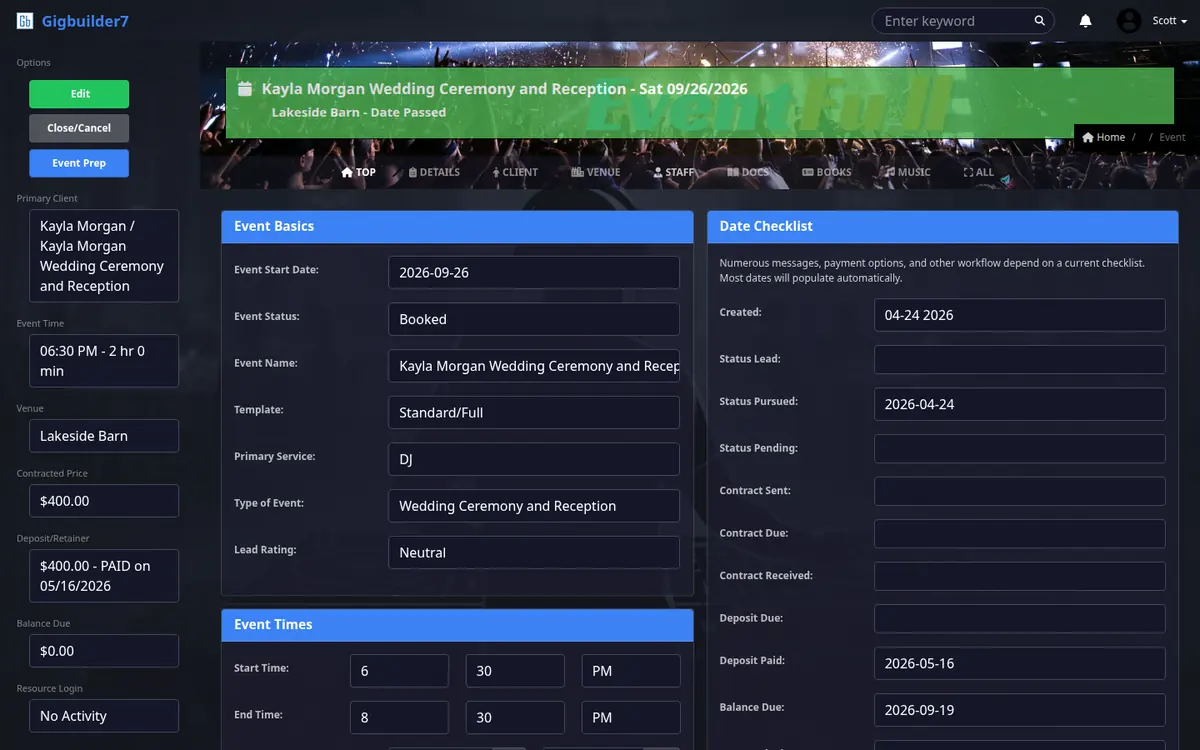Switch to the BOOKS tab
The width and height of the screenshot is (1200, 750).
click(x=827, y=172)
